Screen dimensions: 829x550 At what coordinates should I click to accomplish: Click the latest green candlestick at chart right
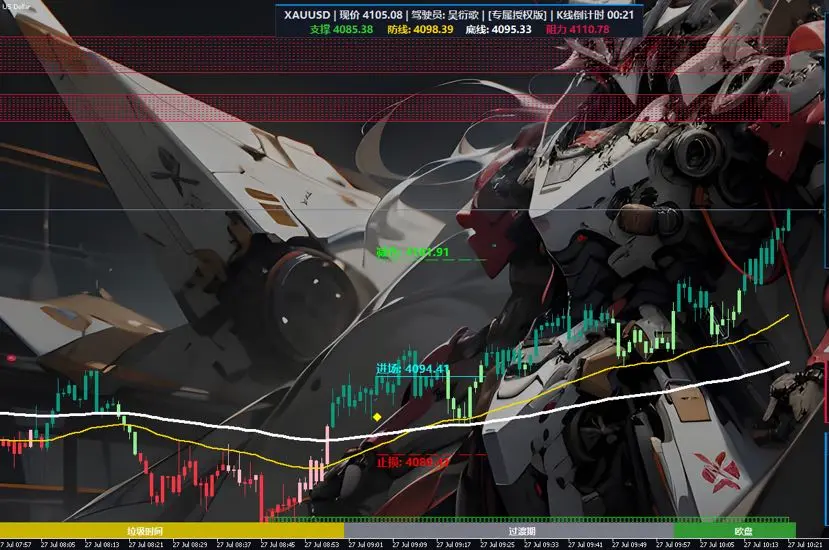tap(788, 220)
